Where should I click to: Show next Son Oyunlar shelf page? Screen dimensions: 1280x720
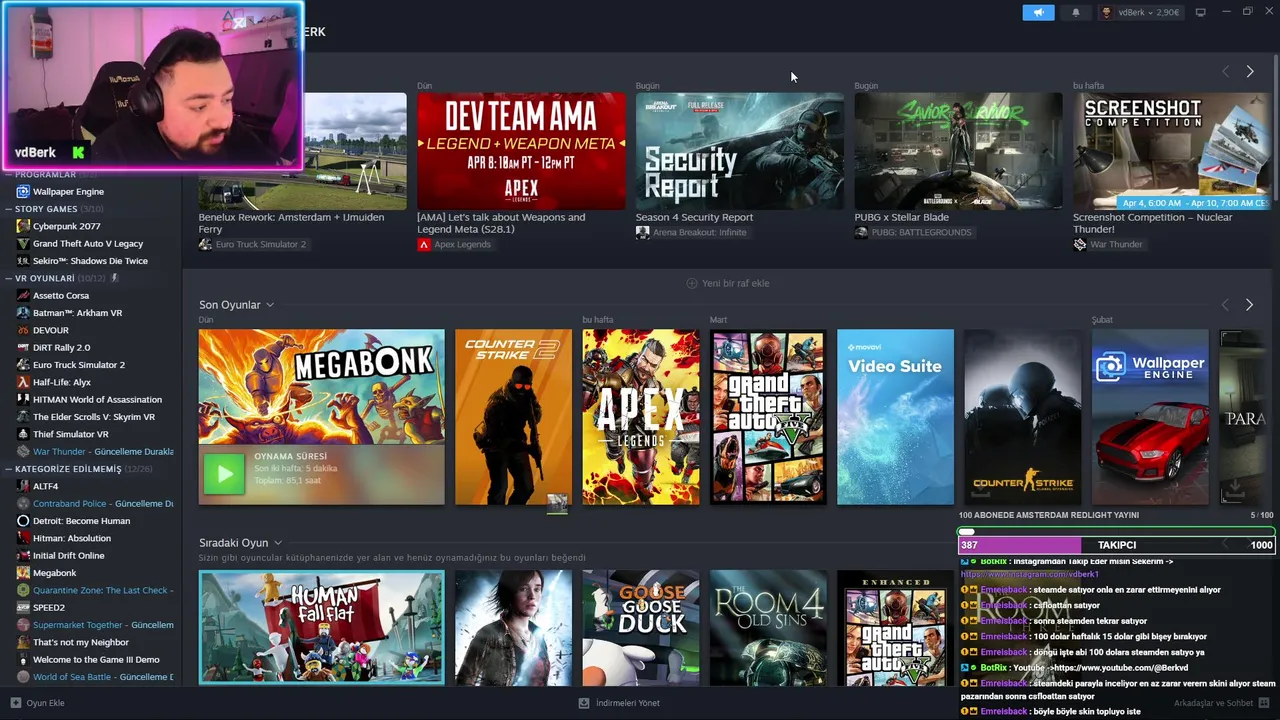[x=1249, y=304]
